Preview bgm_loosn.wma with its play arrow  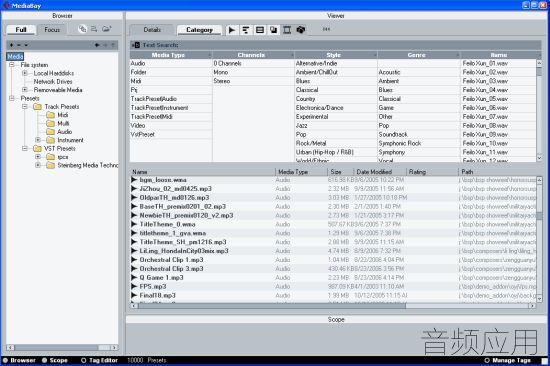click(134, 180)
